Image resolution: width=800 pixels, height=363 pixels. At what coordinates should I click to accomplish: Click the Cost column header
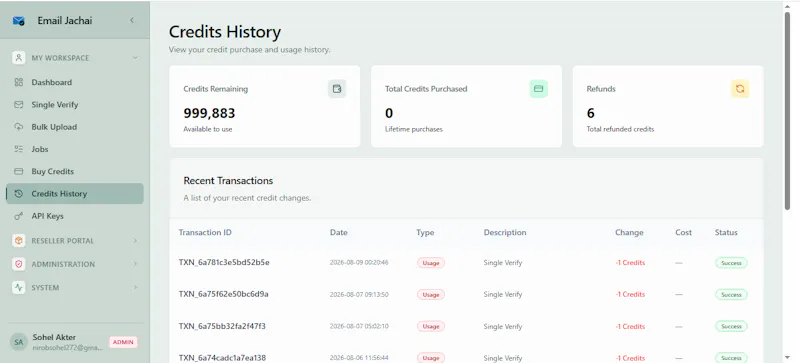pyautogui.click(x=684, y=232)
